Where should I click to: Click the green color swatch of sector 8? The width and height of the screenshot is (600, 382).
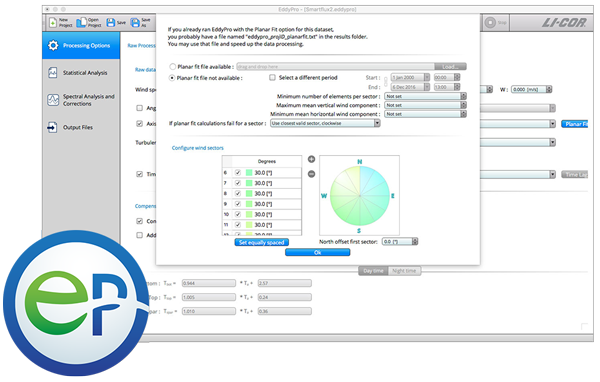coord(249,194)
